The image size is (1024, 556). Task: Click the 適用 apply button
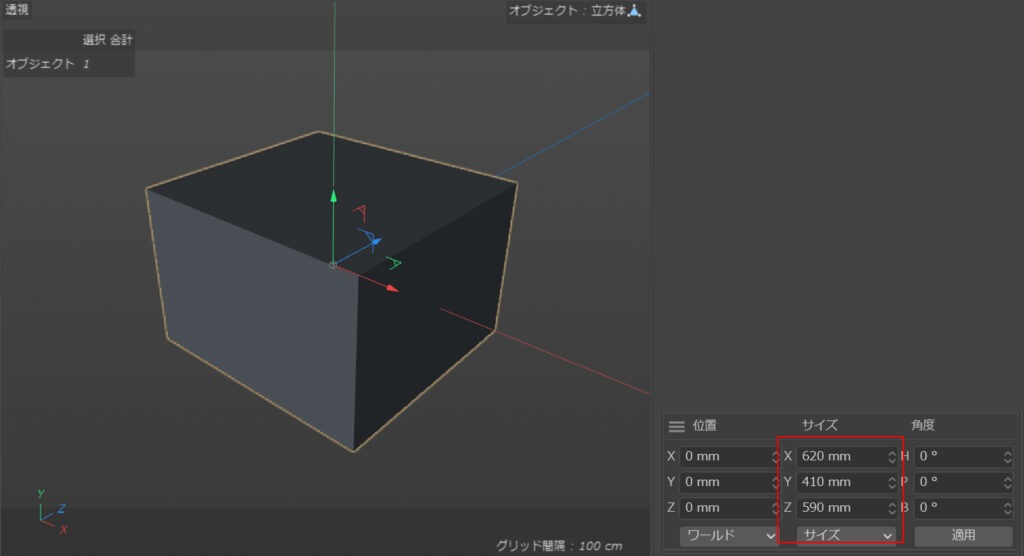963,536
